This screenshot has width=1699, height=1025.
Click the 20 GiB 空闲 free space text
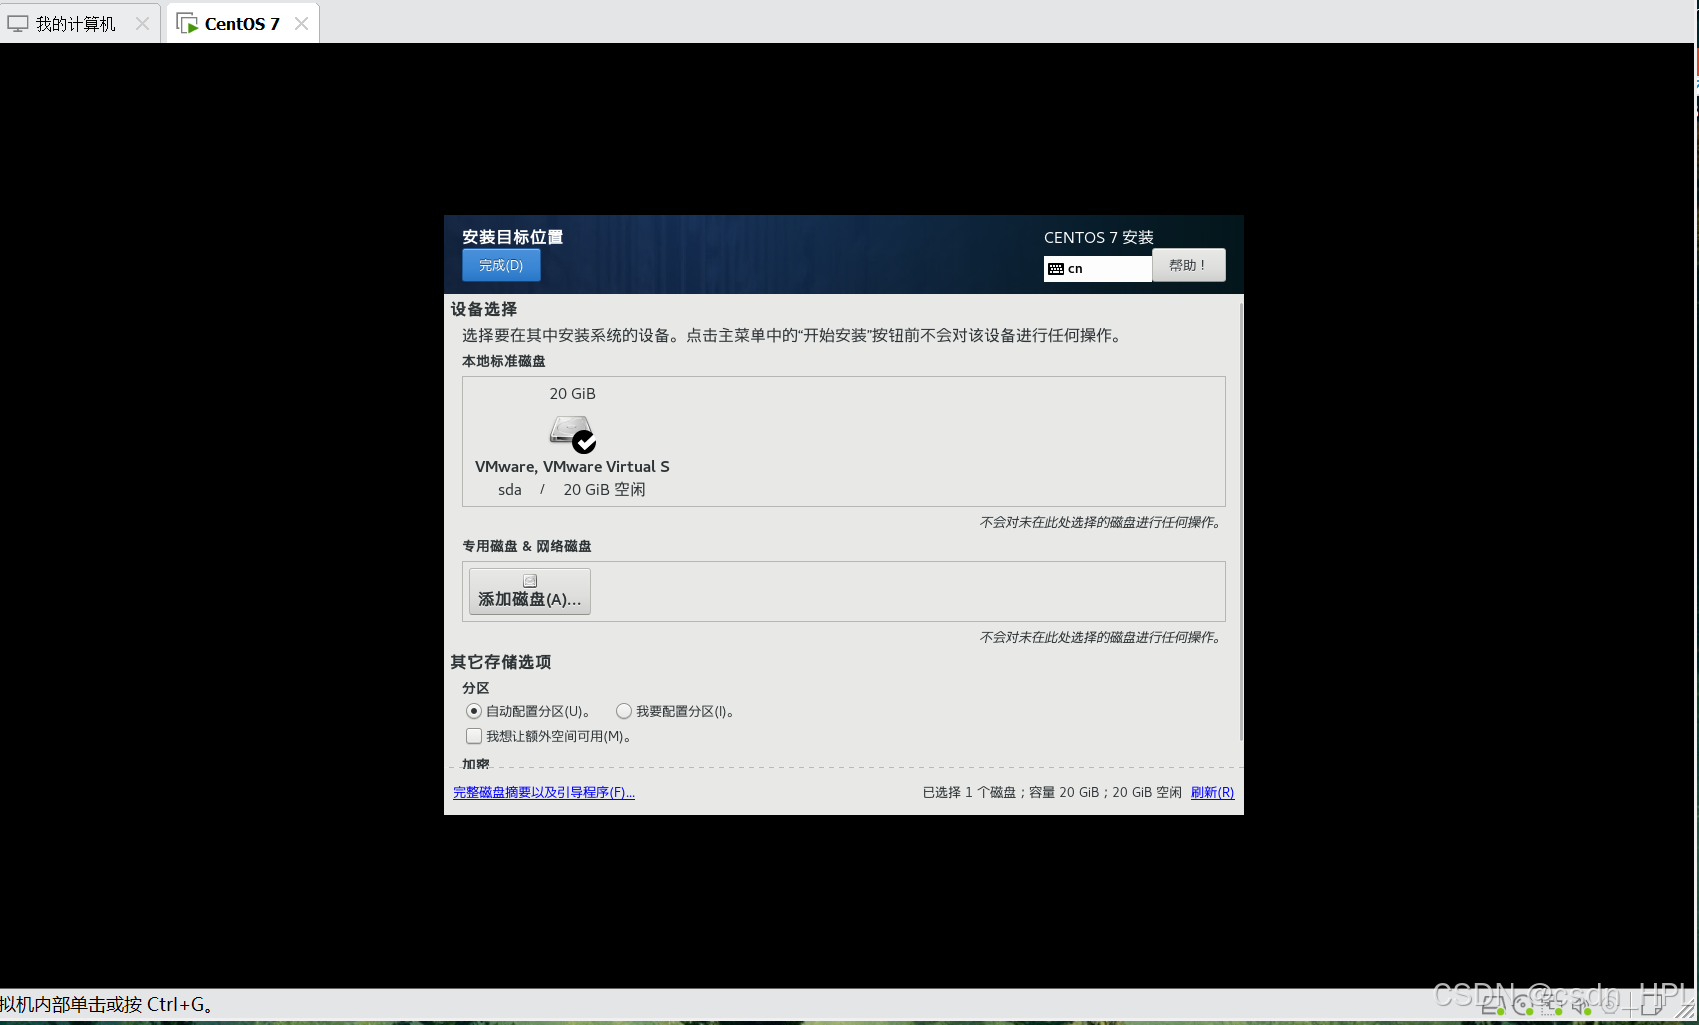tap(604, 490)
